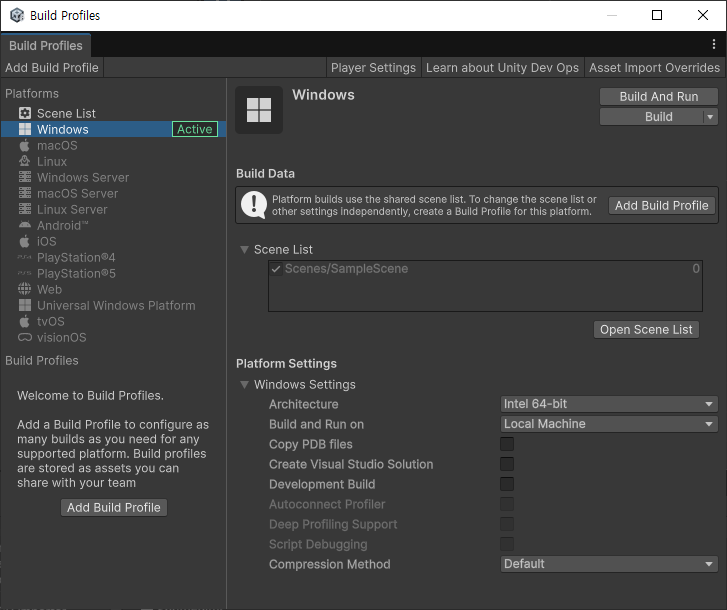Select the Universal Windows Platform entry
The height and width of the screenshot is (610, 727).
point(113,305)
